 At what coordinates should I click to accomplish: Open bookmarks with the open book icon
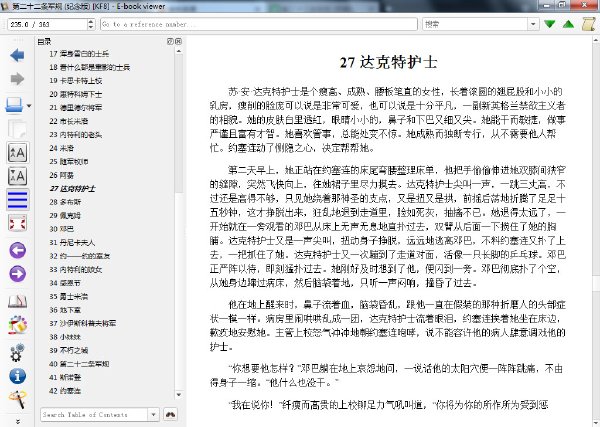tap(17, 302)
